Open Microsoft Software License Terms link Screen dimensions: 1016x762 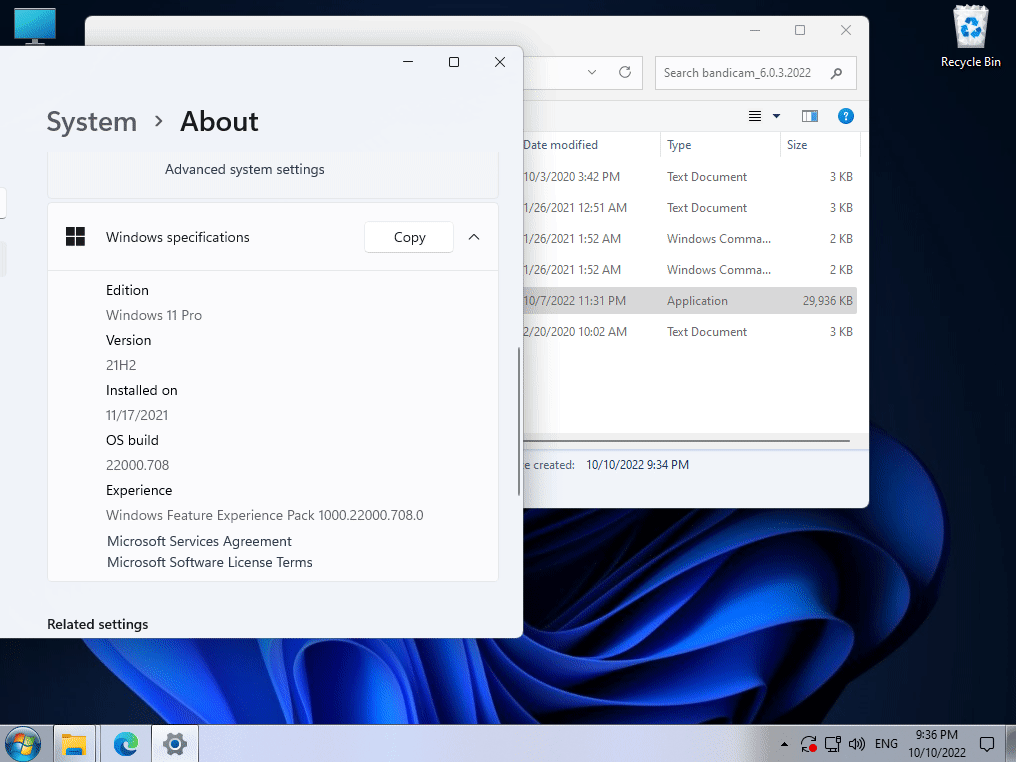(209, 562)
